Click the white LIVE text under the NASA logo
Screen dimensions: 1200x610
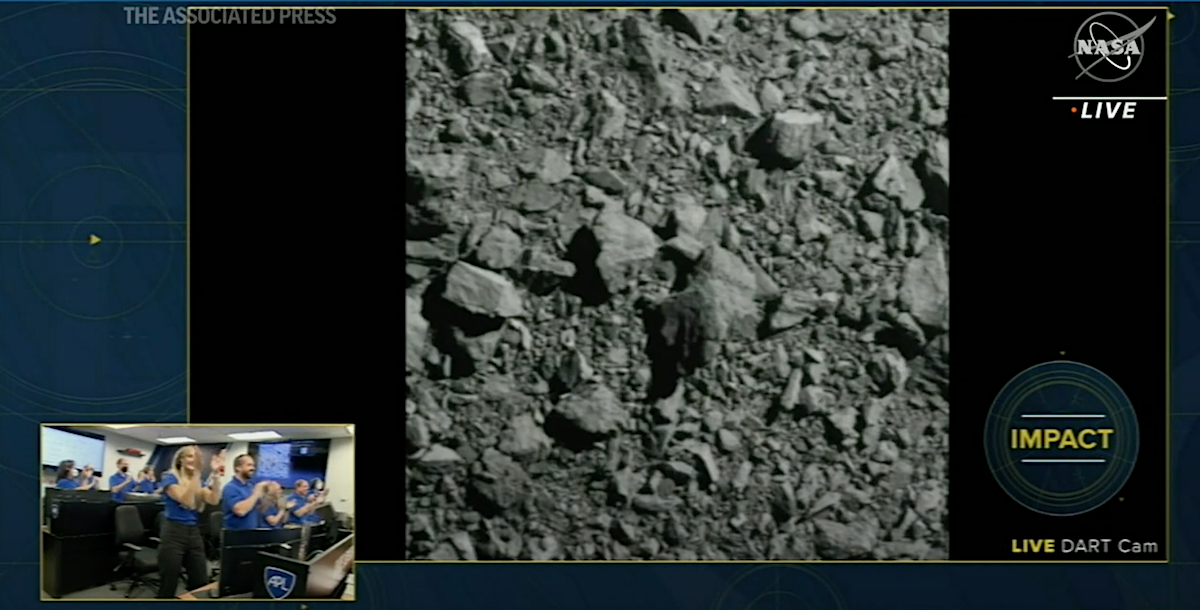[1109, 111]
